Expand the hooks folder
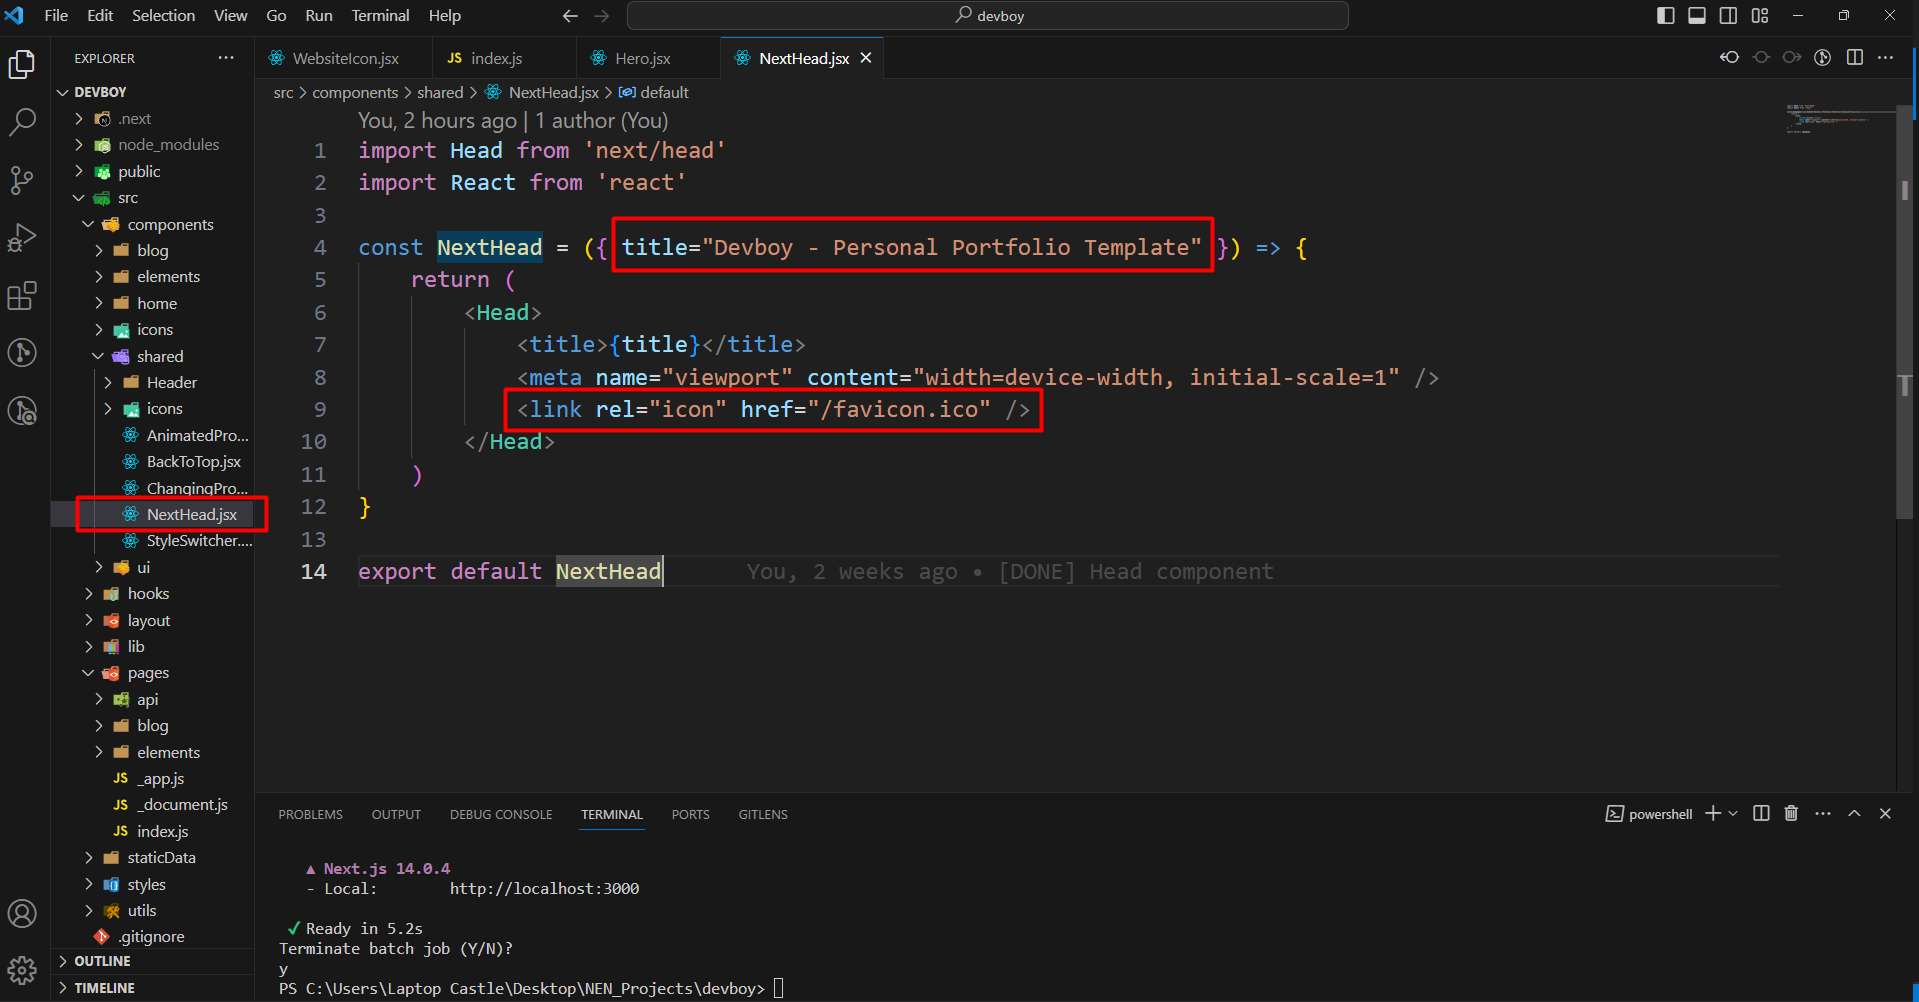 pos(148,594)
